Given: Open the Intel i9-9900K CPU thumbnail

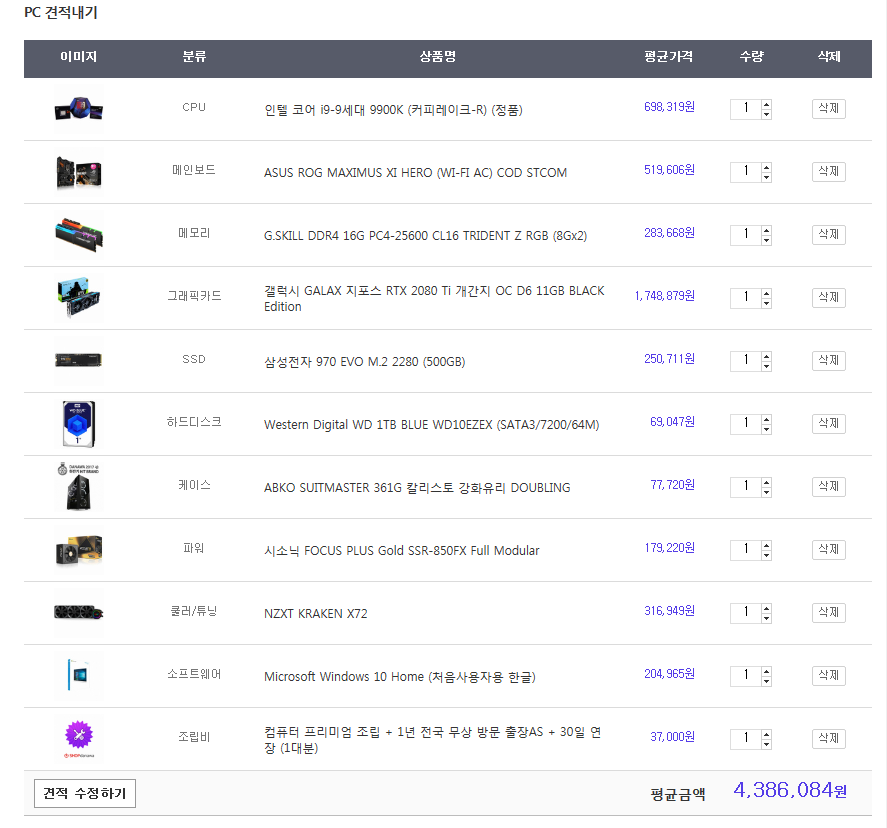Looking at the screenshot, I should tap(79, 109).
